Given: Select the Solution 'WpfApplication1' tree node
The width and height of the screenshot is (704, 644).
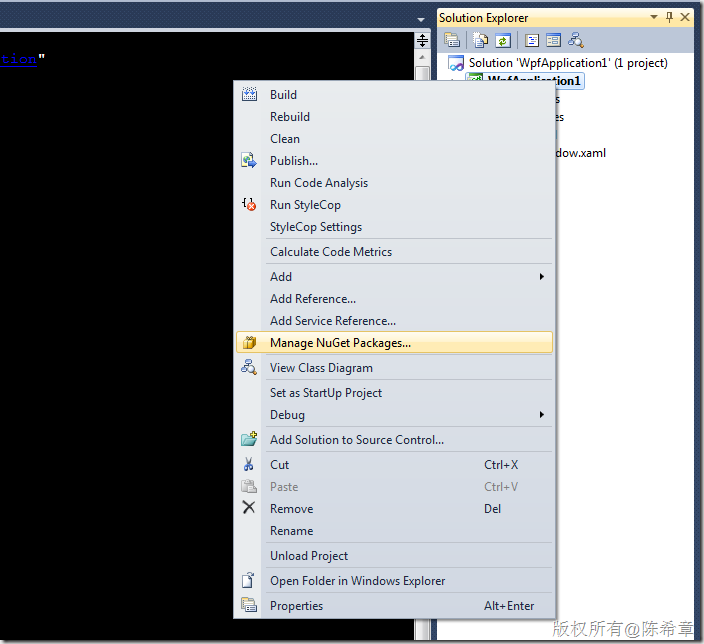Looking at the screenshot, I should coord(568,63).
